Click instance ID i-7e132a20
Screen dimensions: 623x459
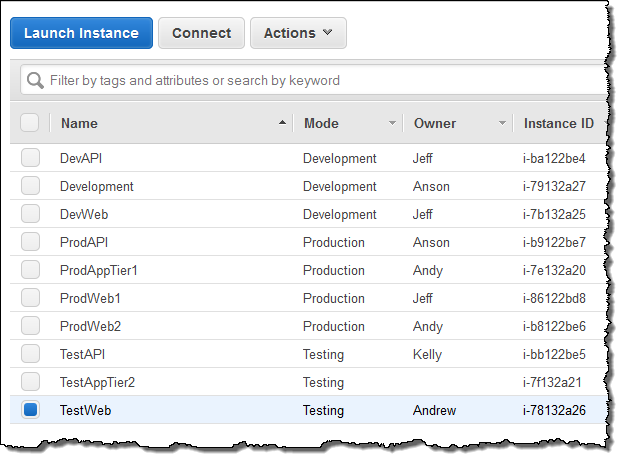(x=554, y=270)
